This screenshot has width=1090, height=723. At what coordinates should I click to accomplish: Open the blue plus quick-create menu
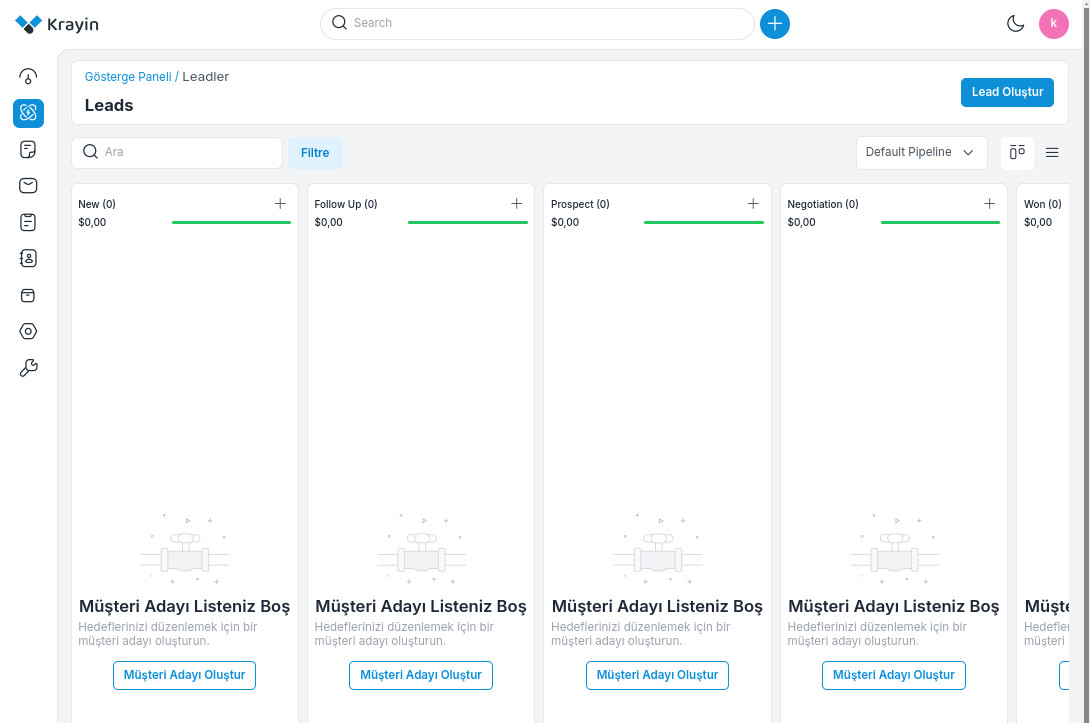(x=775, y=24)
